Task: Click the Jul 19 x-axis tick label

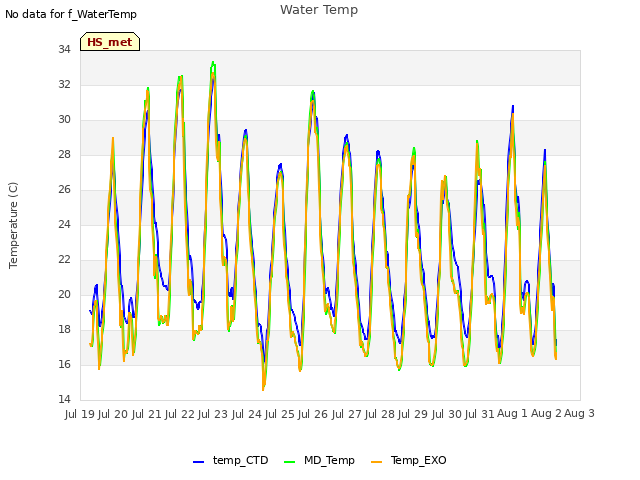Action: tap(80, 414)
